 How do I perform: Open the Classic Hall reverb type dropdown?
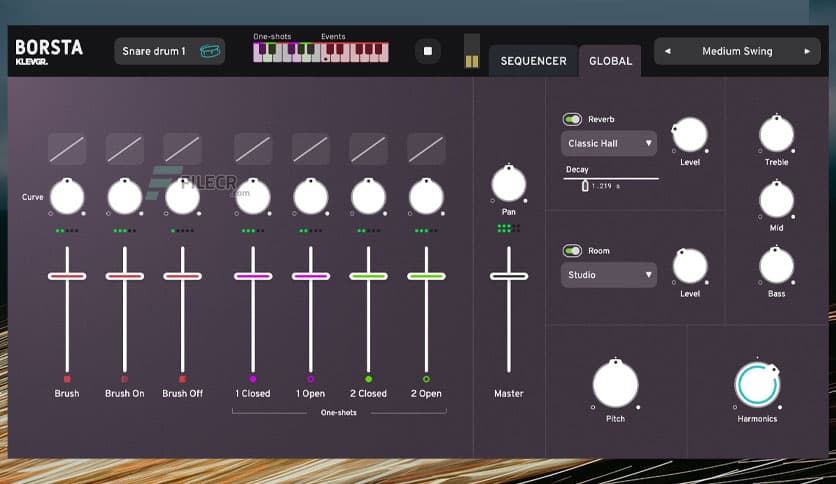coord(609,143)
